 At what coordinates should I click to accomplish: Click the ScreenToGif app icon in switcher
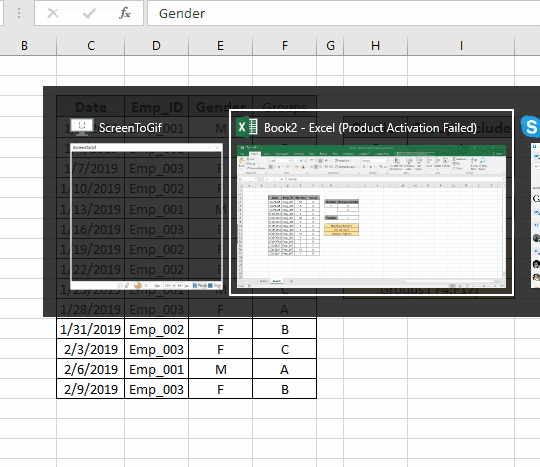[x=82, y=127]
